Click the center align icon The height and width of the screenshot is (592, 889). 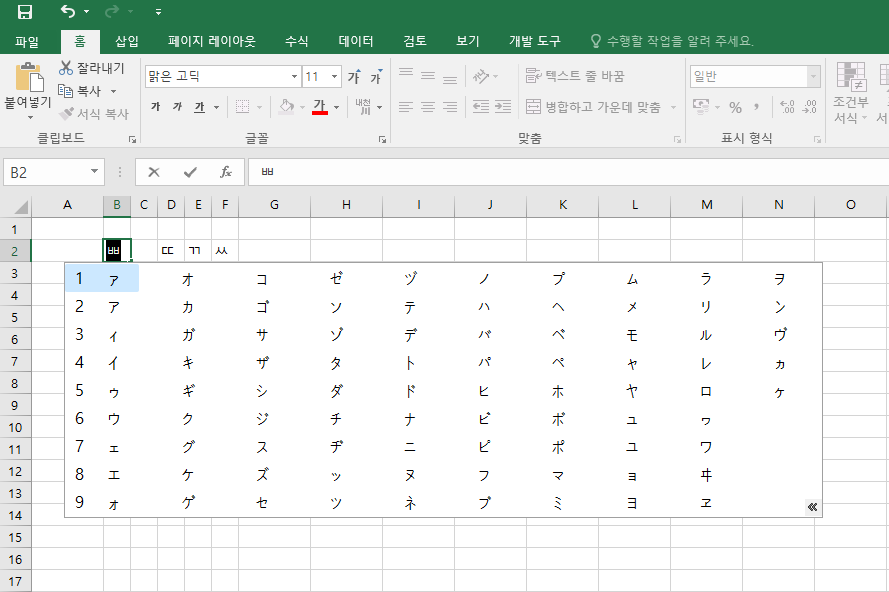tap(428, 107)
